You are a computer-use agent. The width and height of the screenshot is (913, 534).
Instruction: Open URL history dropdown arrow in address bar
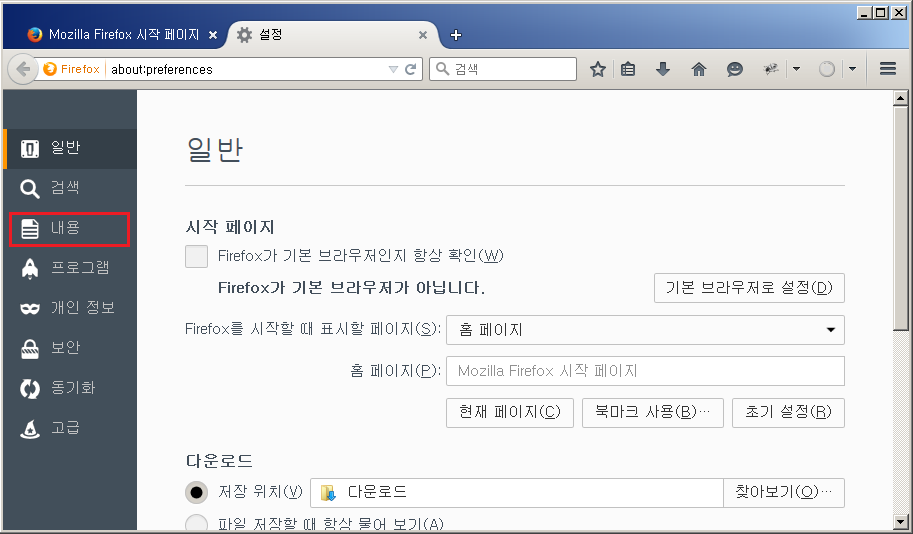(393, 69)
